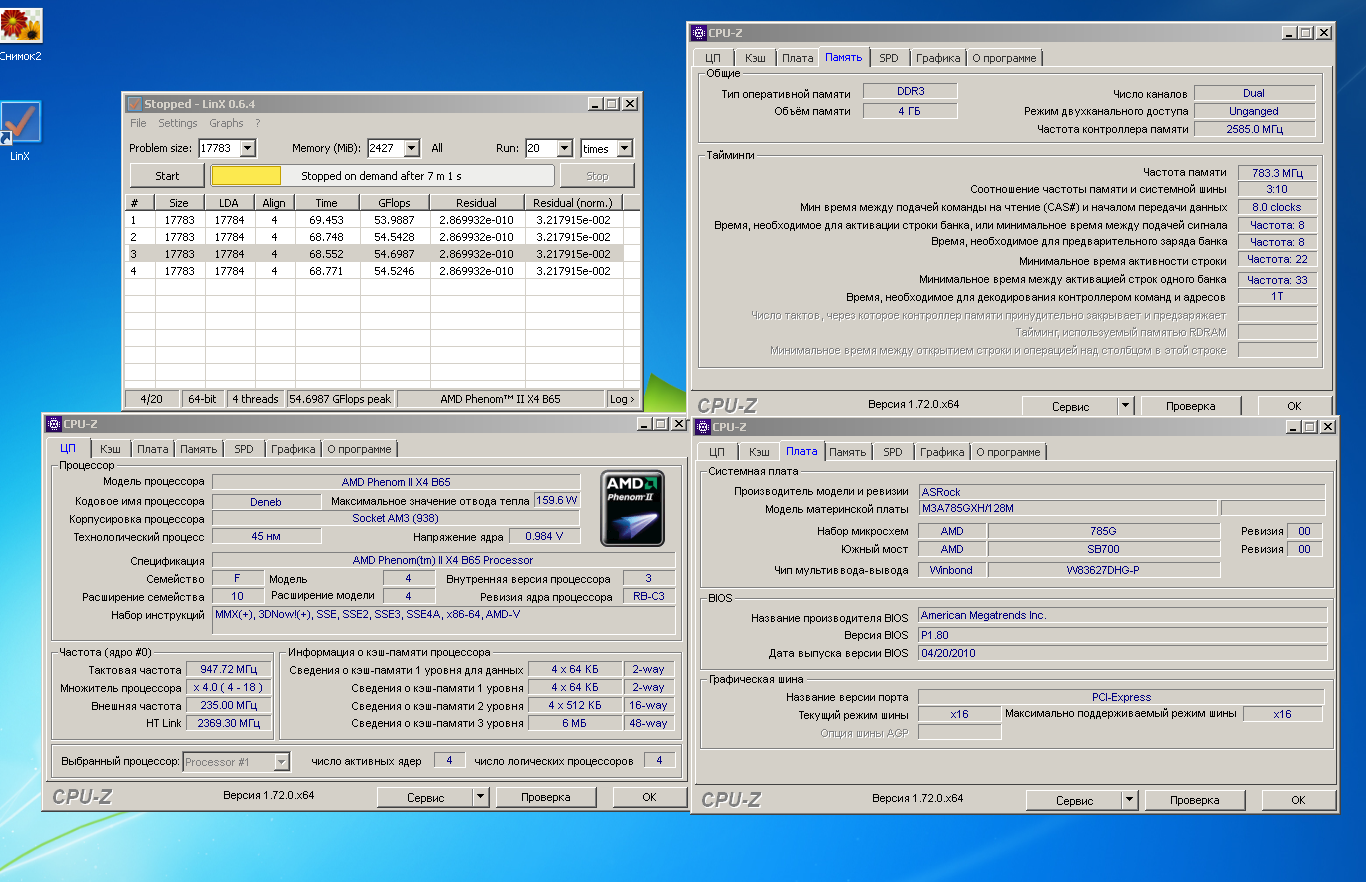Screen dimensions: 1366x882
Task: Open the Снимок2 desktop icon
Action: tap(21, 25)
